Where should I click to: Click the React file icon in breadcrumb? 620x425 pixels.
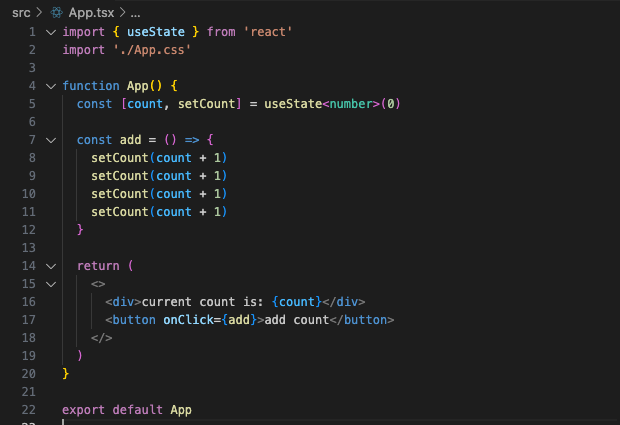[x=57, y=12]
